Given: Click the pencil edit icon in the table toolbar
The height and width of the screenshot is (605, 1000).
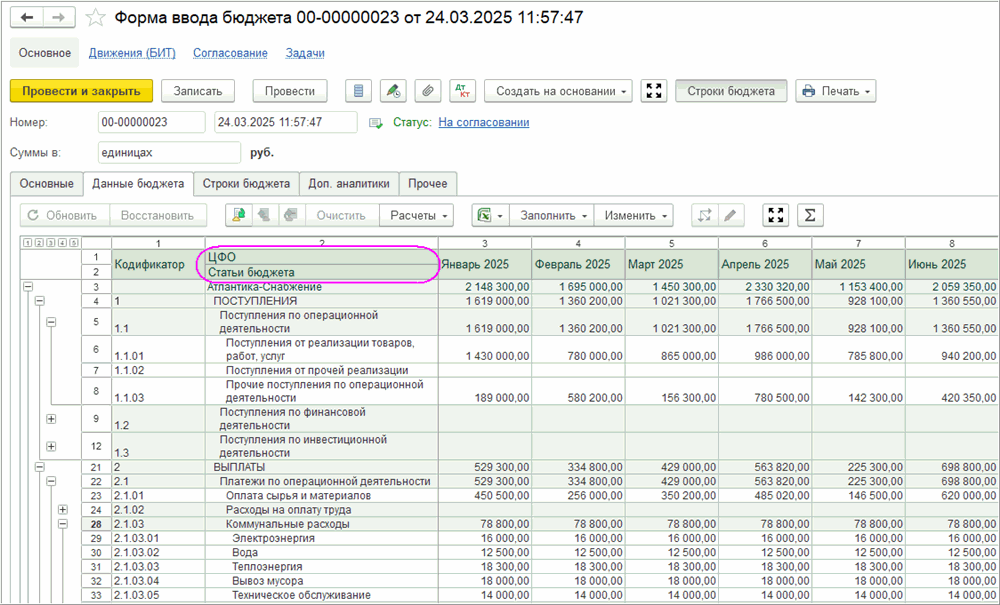Looking at the screenshot, I should pos(731,215).
